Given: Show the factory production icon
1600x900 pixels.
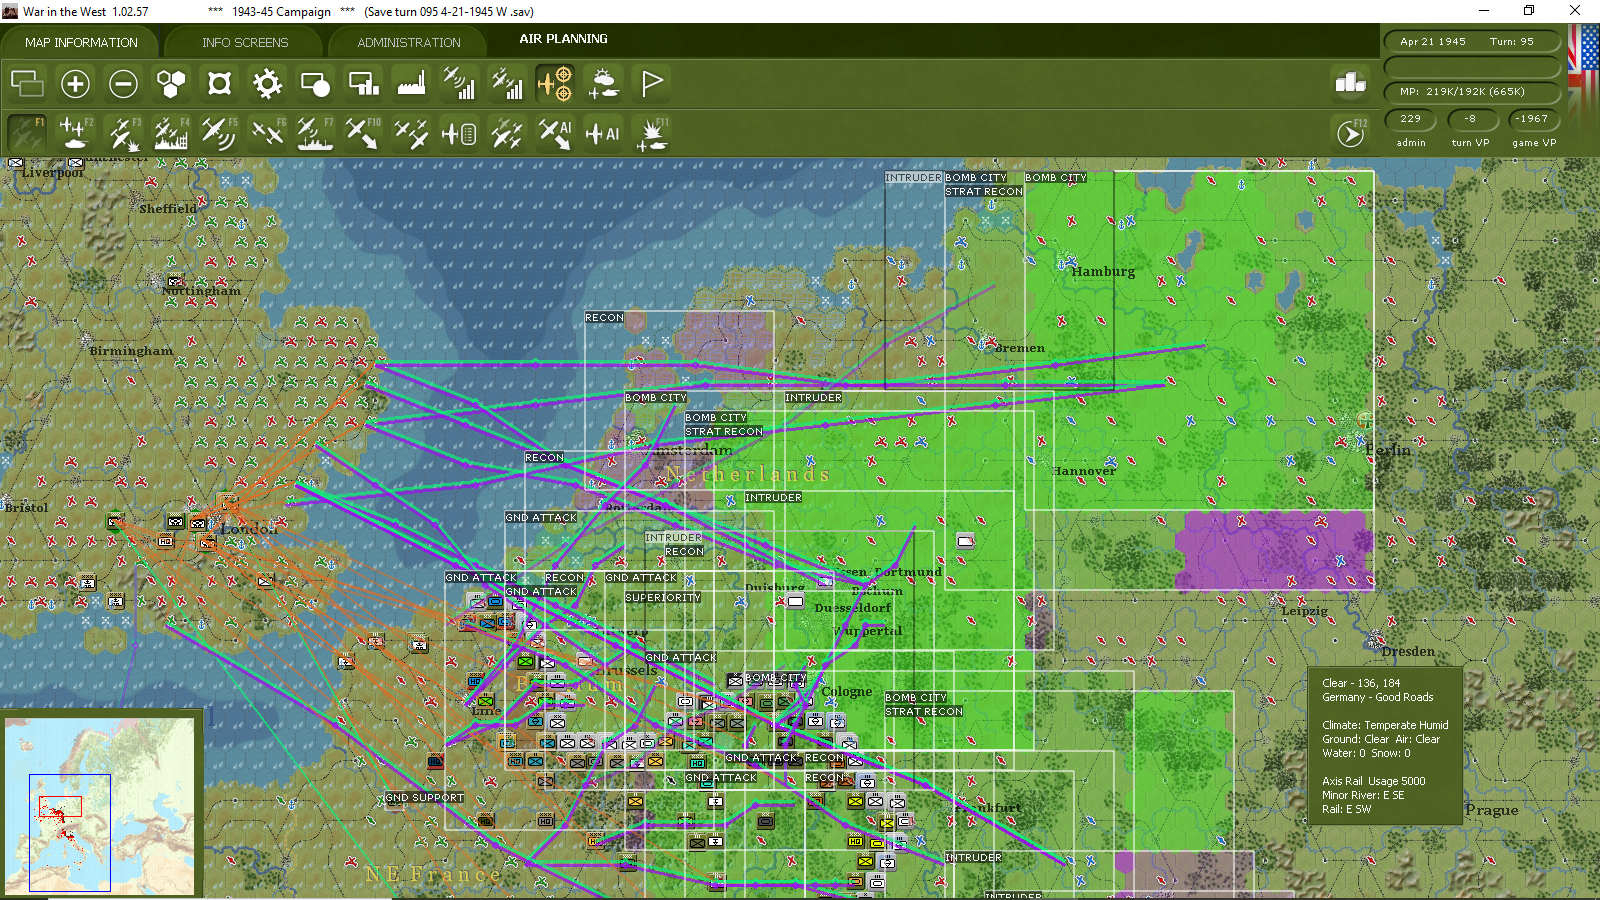Looking at the screenshot, I should pos(411,83).
